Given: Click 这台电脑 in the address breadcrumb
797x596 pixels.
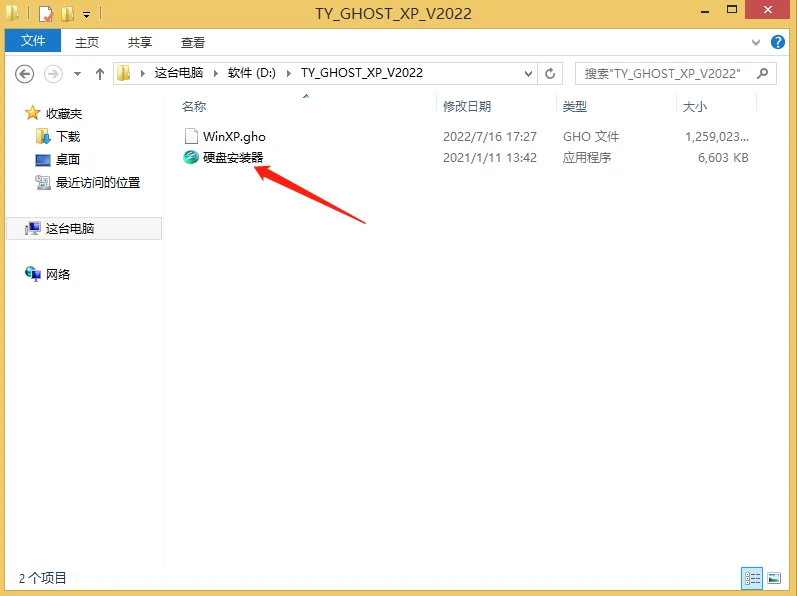Looking at the screenshot, I should click(x=179, y=73).
